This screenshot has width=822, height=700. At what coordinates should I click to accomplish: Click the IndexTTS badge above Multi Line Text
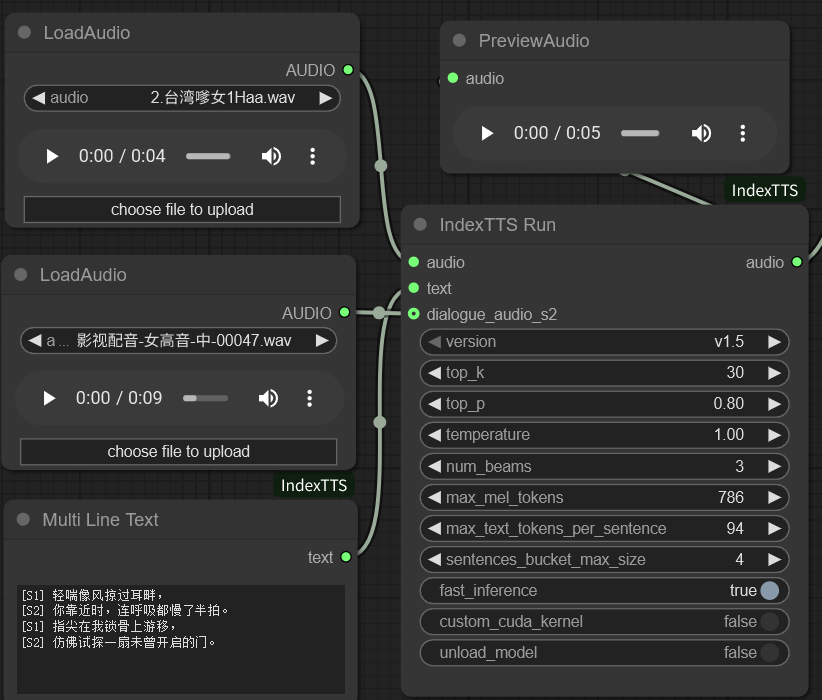[314, 485]
